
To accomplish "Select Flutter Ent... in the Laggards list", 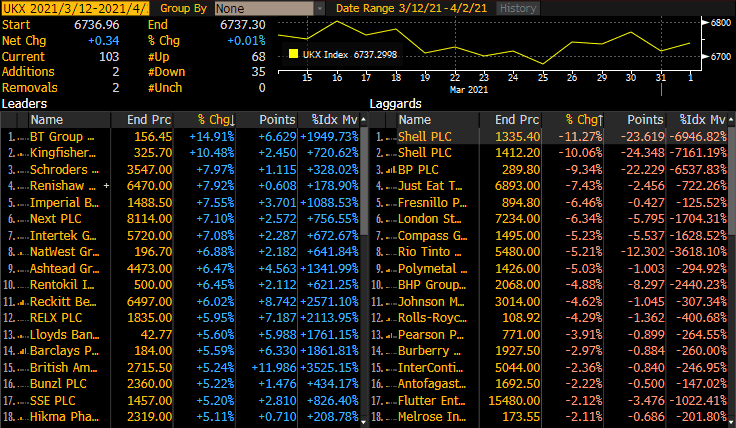I will tap(548, 400).
